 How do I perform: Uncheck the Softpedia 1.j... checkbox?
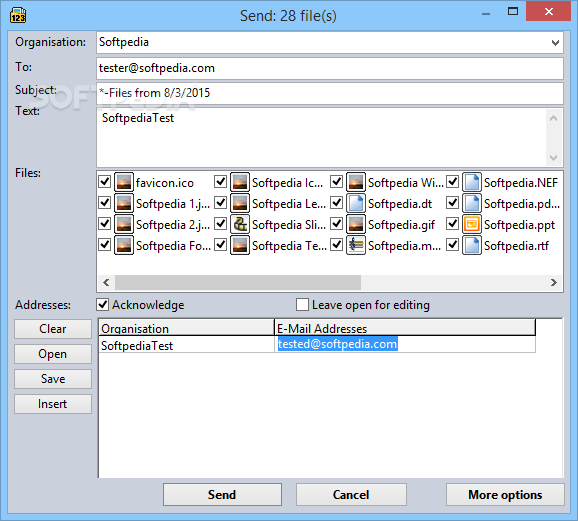coord(105,202)
